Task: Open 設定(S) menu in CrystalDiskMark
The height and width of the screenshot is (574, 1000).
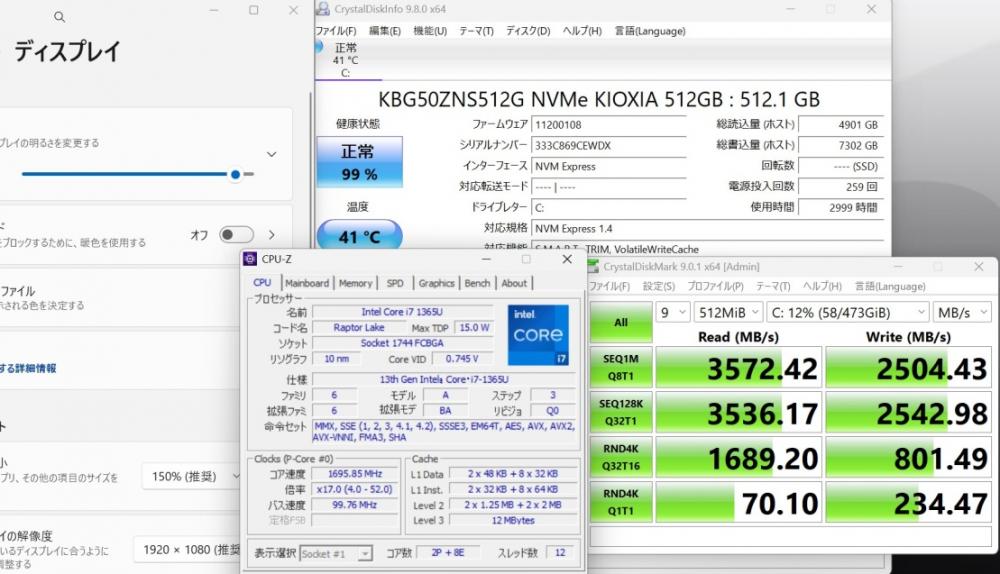Action: [658, 286]
